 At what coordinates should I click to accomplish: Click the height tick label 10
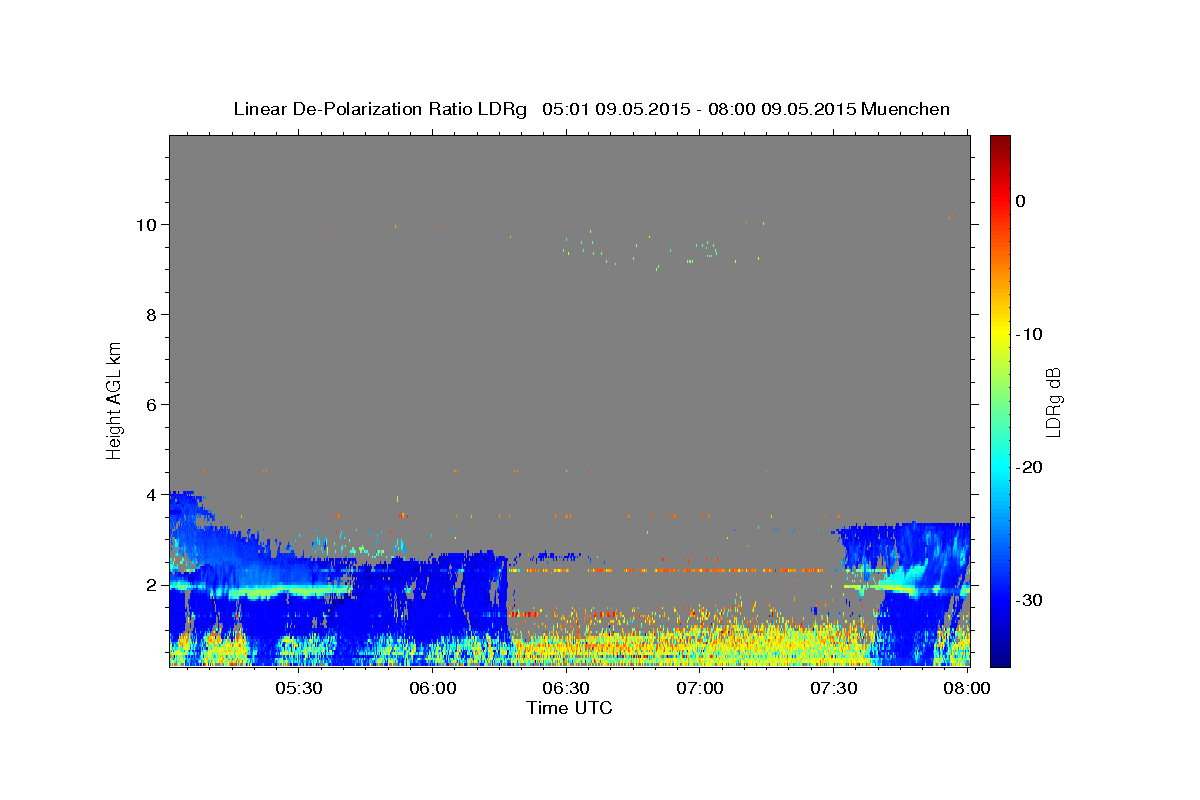coord(146,224)
